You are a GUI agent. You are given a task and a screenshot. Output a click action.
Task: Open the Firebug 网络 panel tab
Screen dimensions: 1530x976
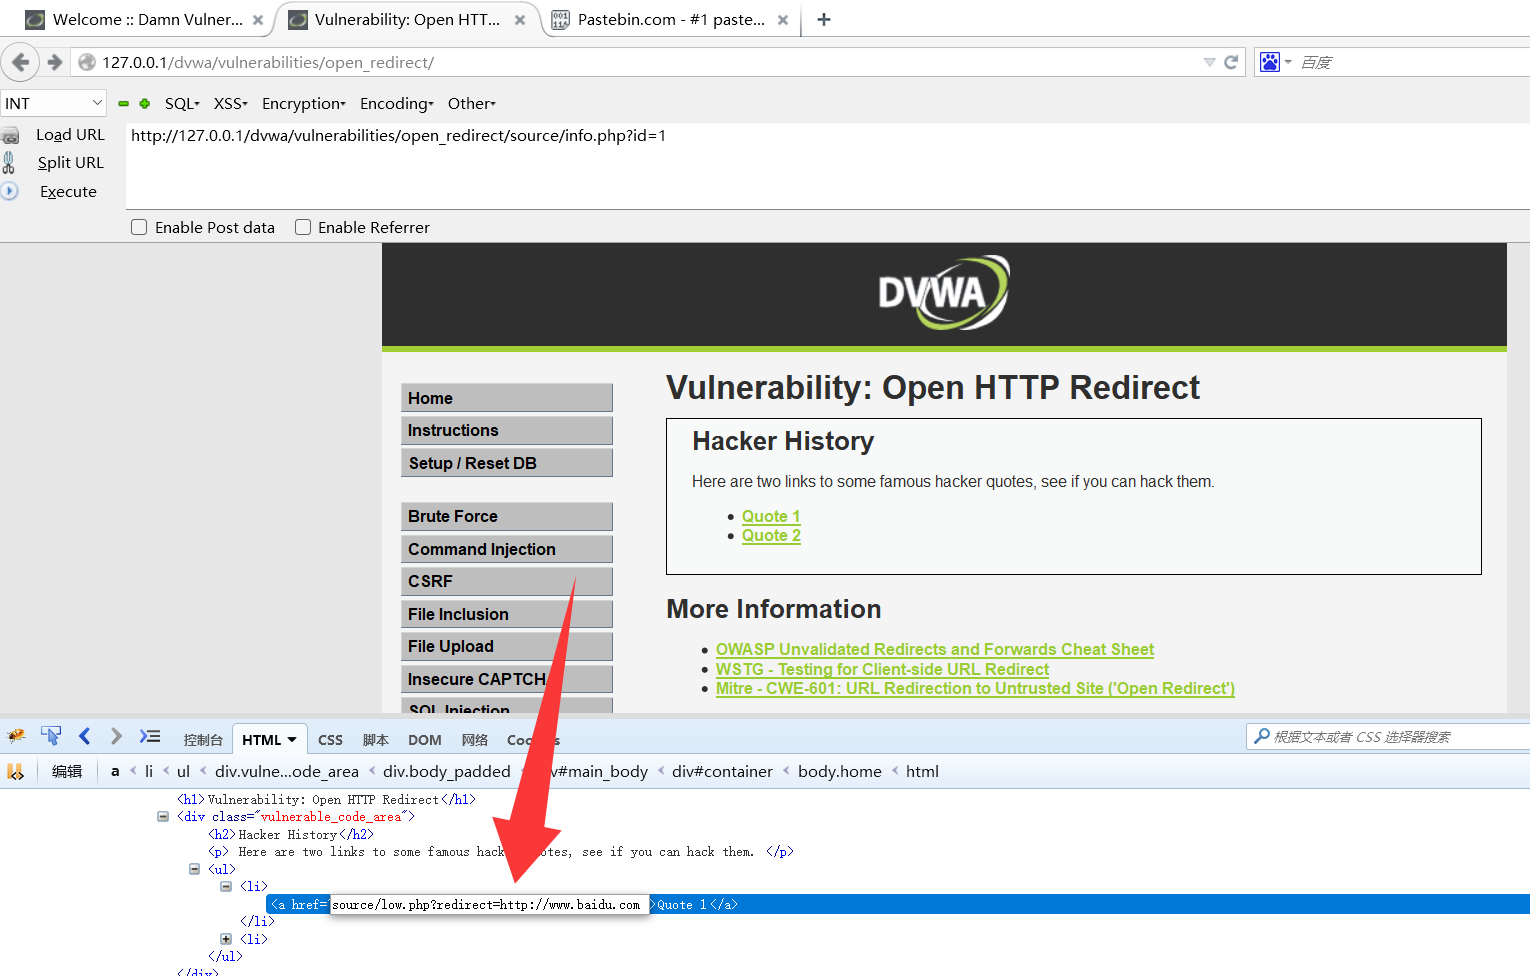pyautogui.click(x=475, y=740)
